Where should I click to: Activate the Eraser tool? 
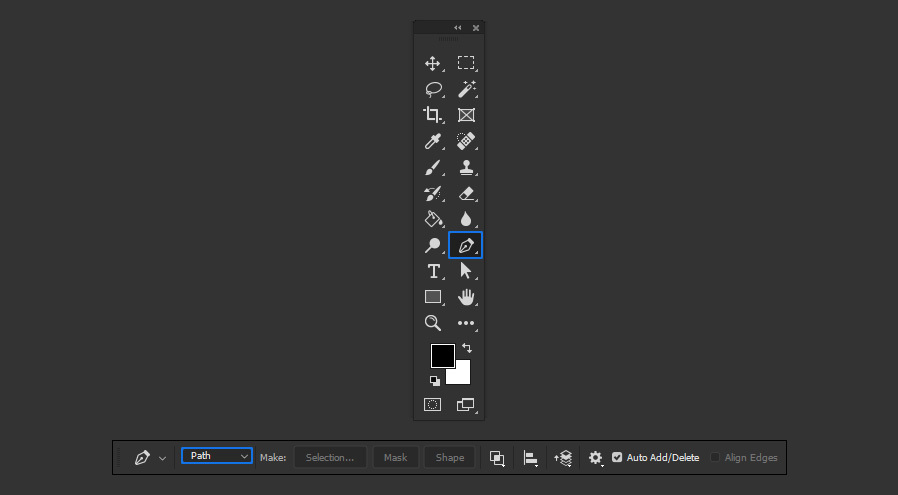tap(466, 194)
